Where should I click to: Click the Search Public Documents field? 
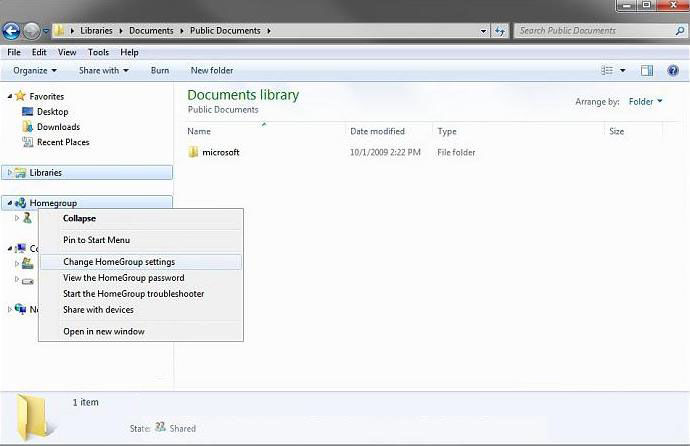(593, 31)
